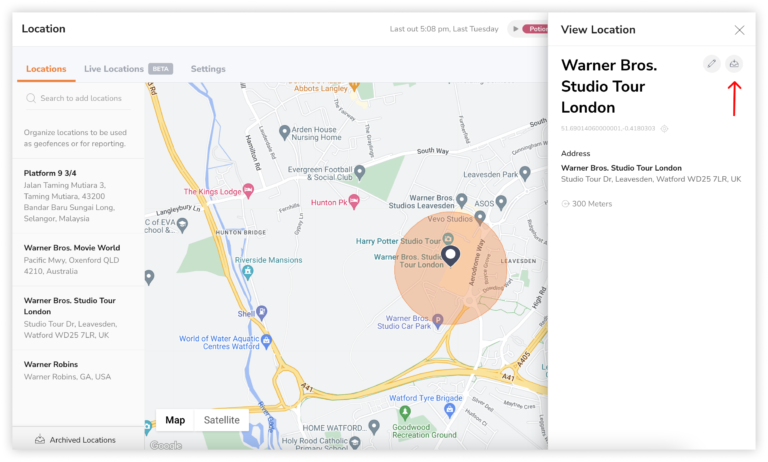Viewport: 768px width, 462px height.
Task: Switch to Map view
Action: (175, 420)
